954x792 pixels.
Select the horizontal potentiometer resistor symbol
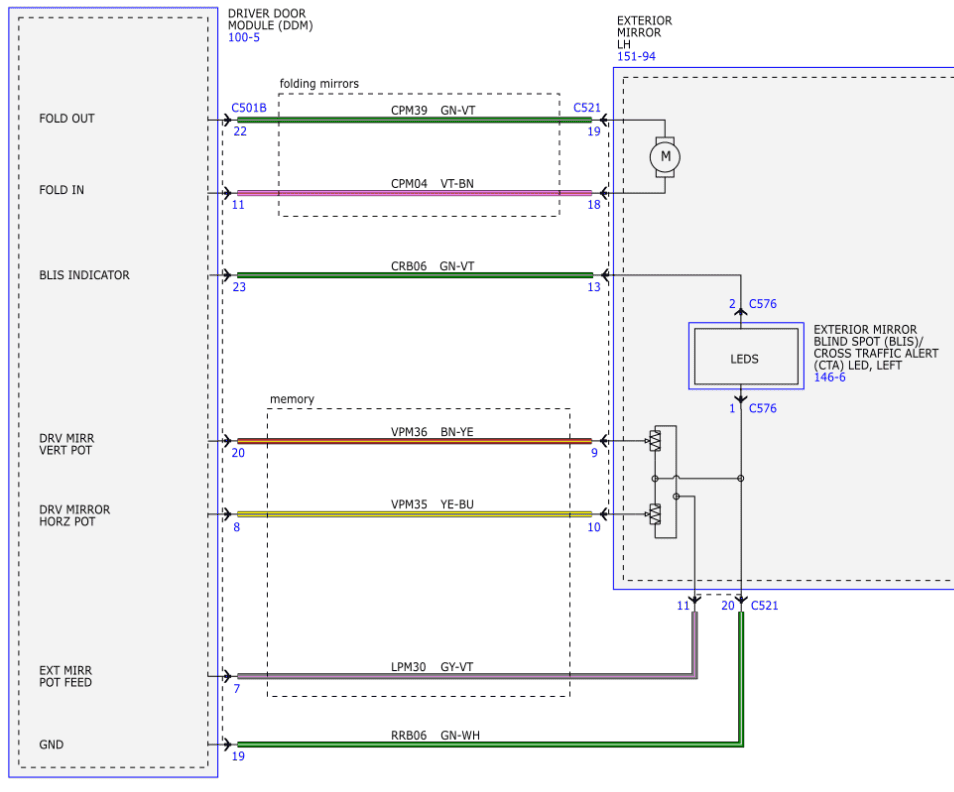(x=655, y=514)
